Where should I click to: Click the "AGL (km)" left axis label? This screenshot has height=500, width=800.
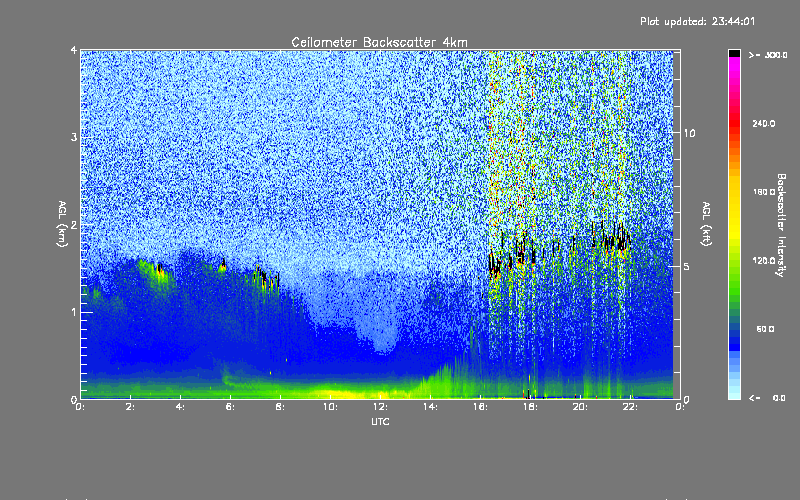click(x=62, y=224)
